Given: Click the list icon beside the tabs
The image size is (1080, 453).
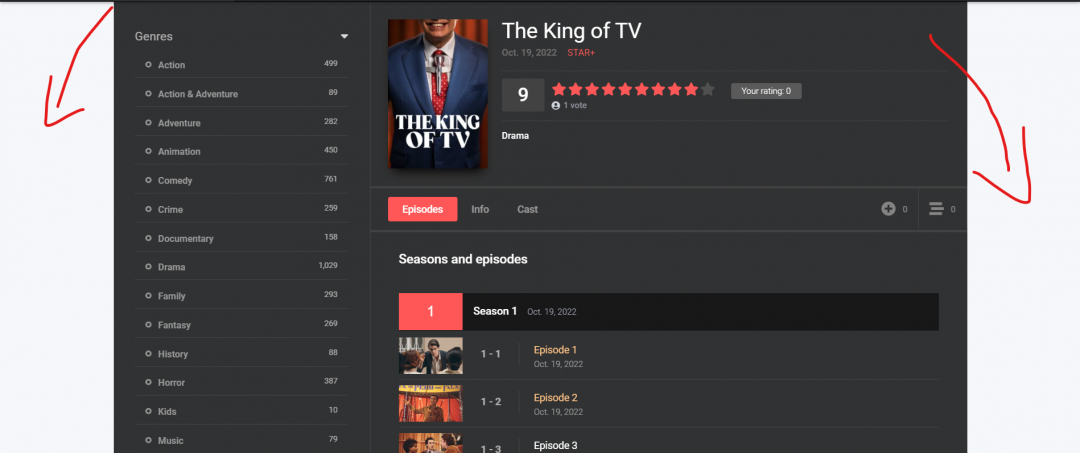Looking at the screenshot, I should 936,209.
